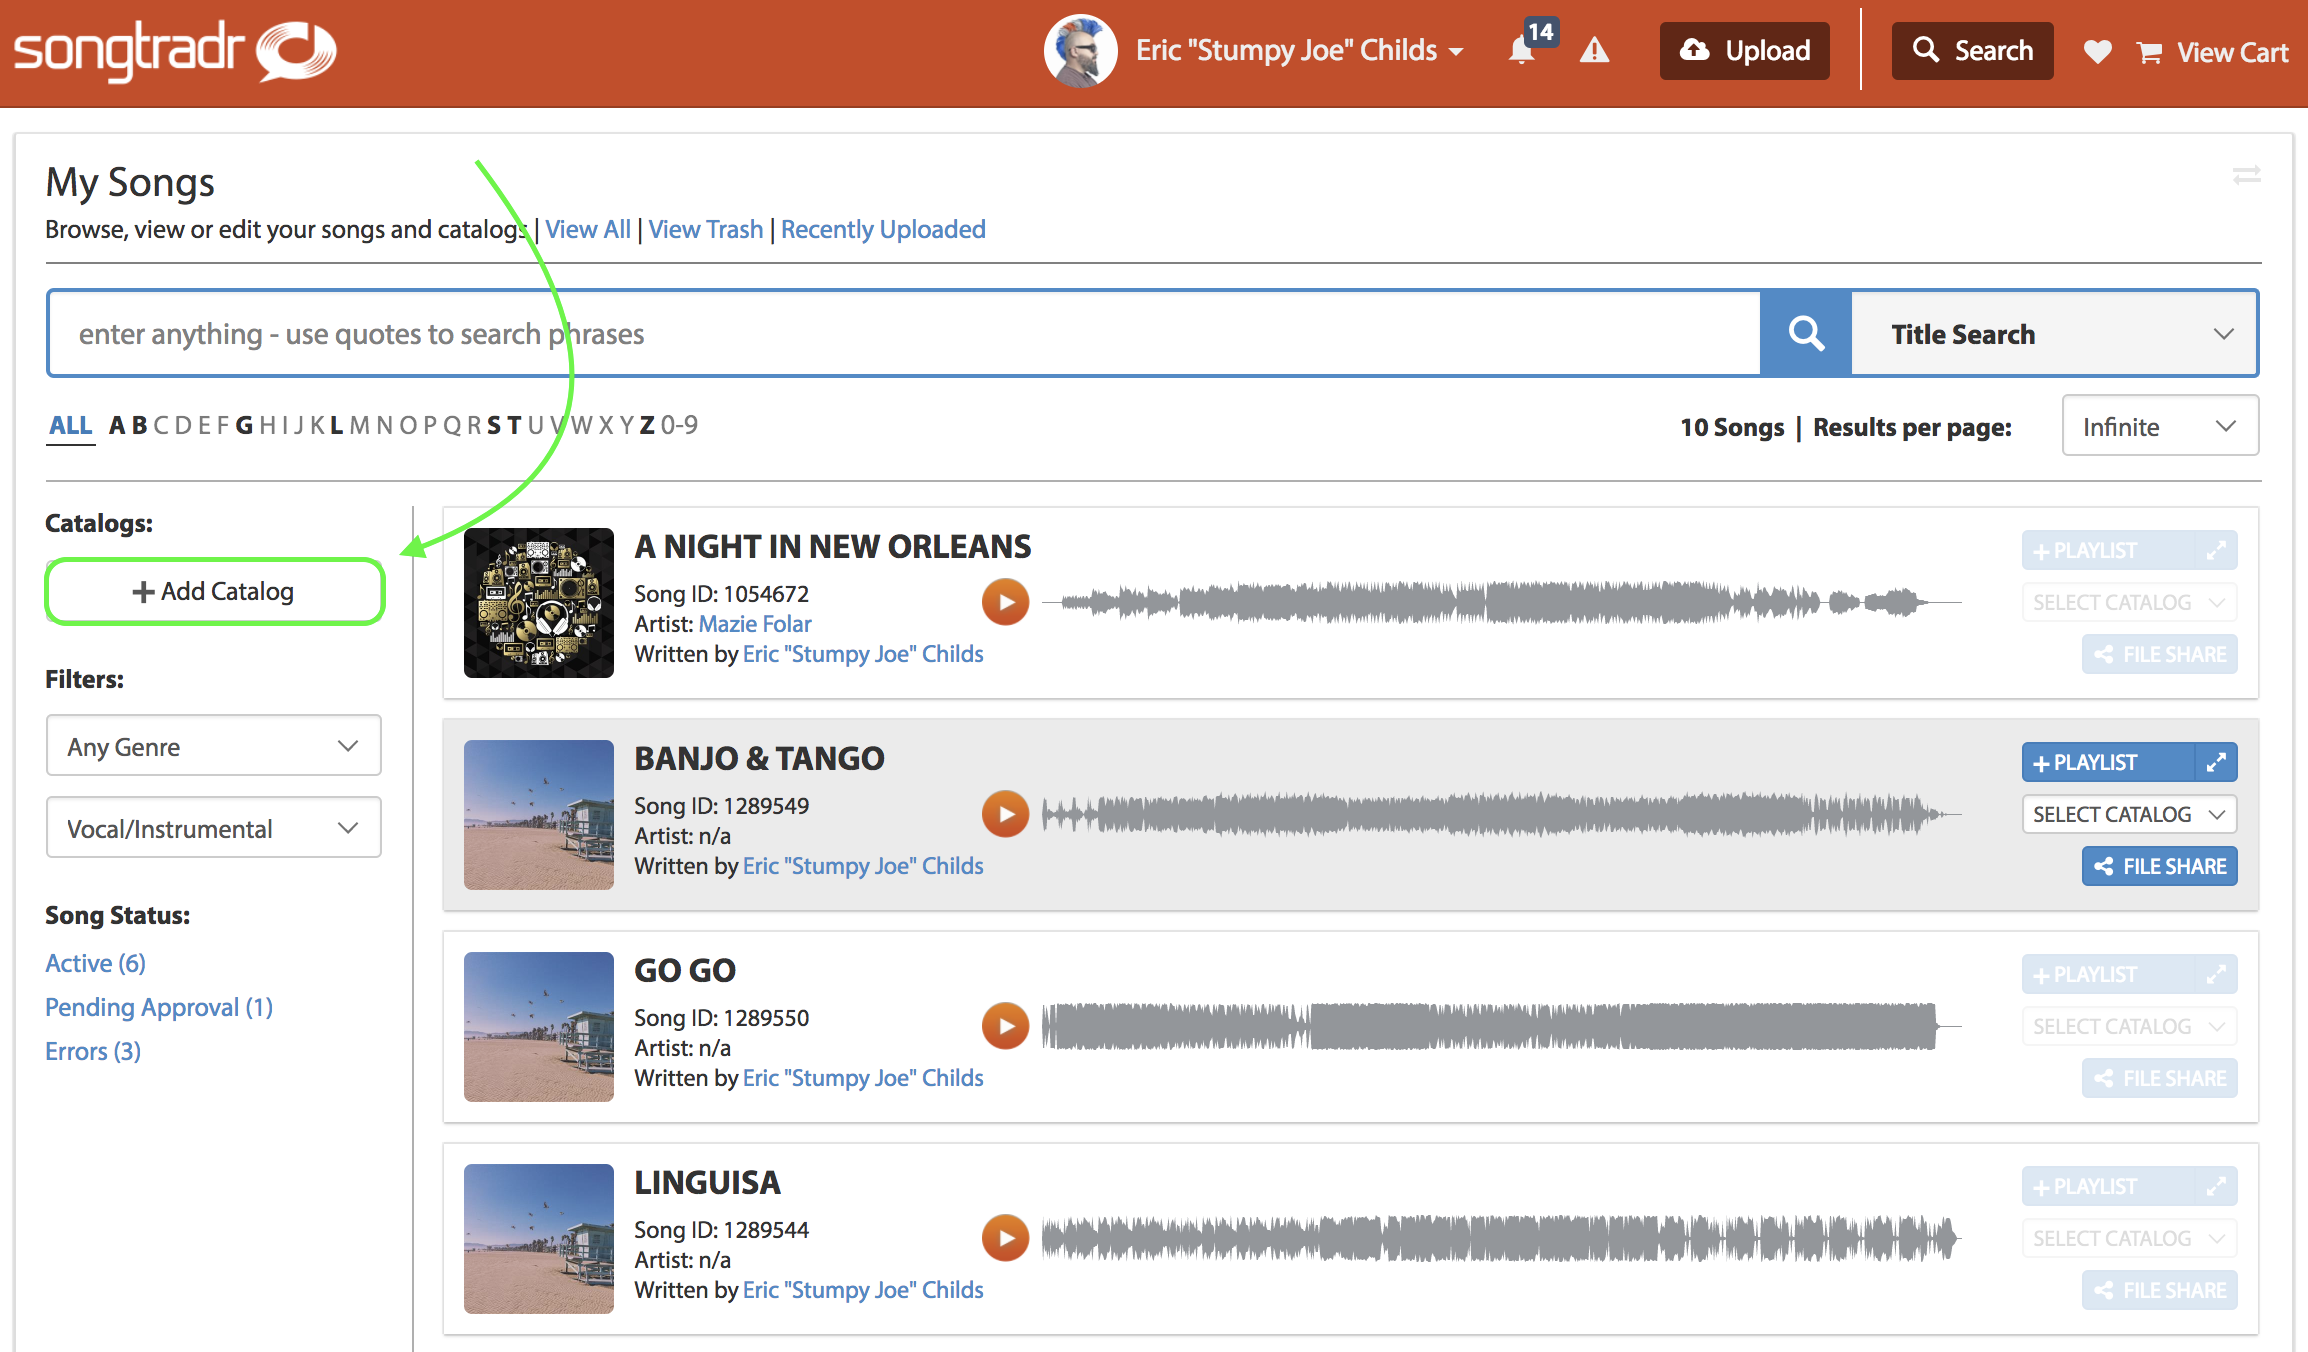Open the Songtradr logo home link
This screenshot has width=2308, height=1352.
[175, 50]
